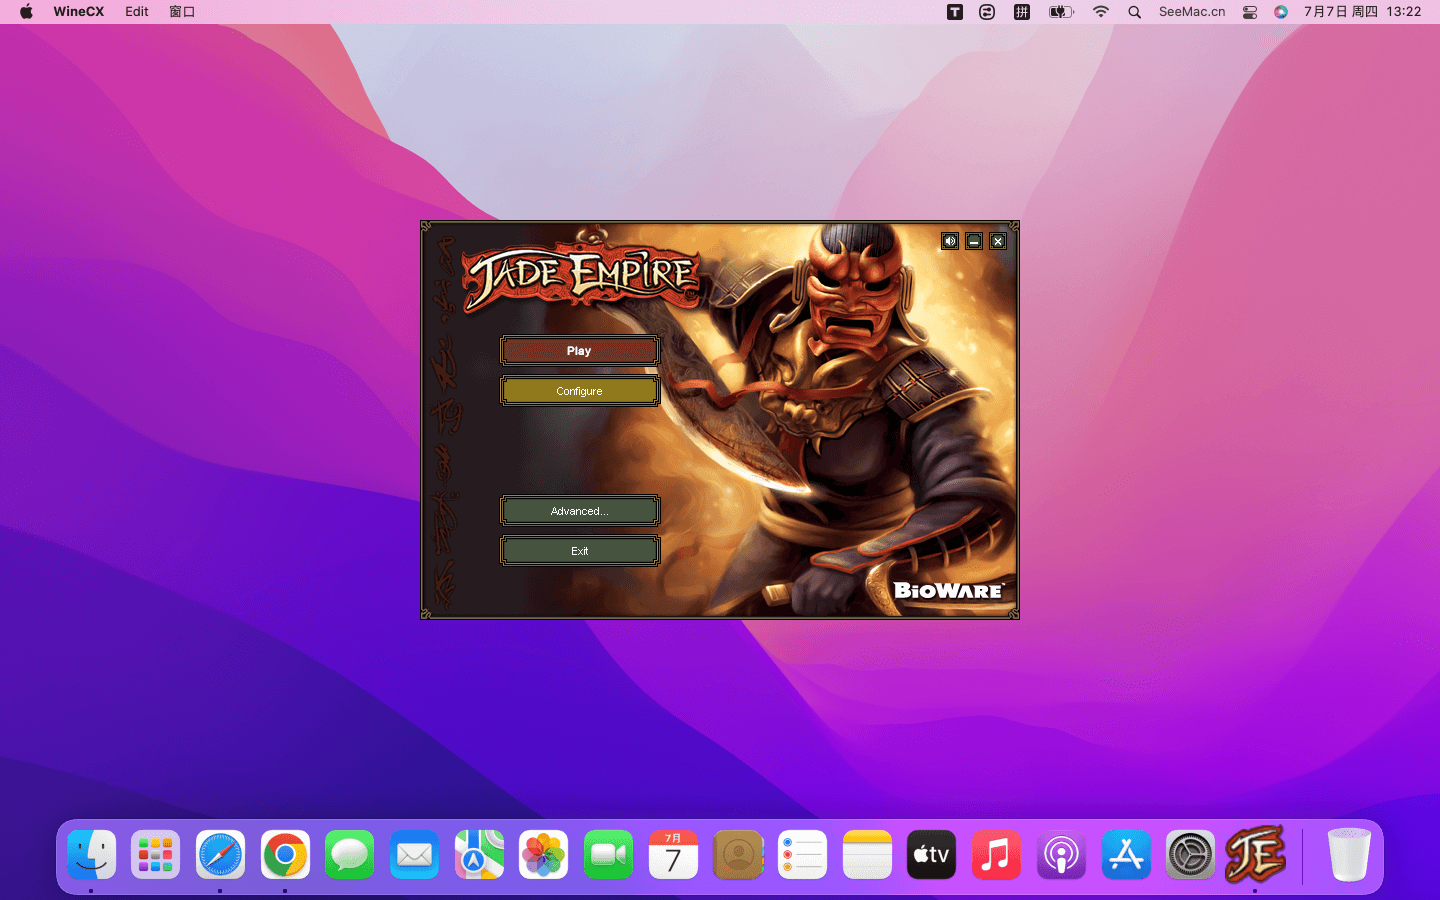Open FaceTime from the Dock
The image size is (1440, 900).
coord(608,855)
